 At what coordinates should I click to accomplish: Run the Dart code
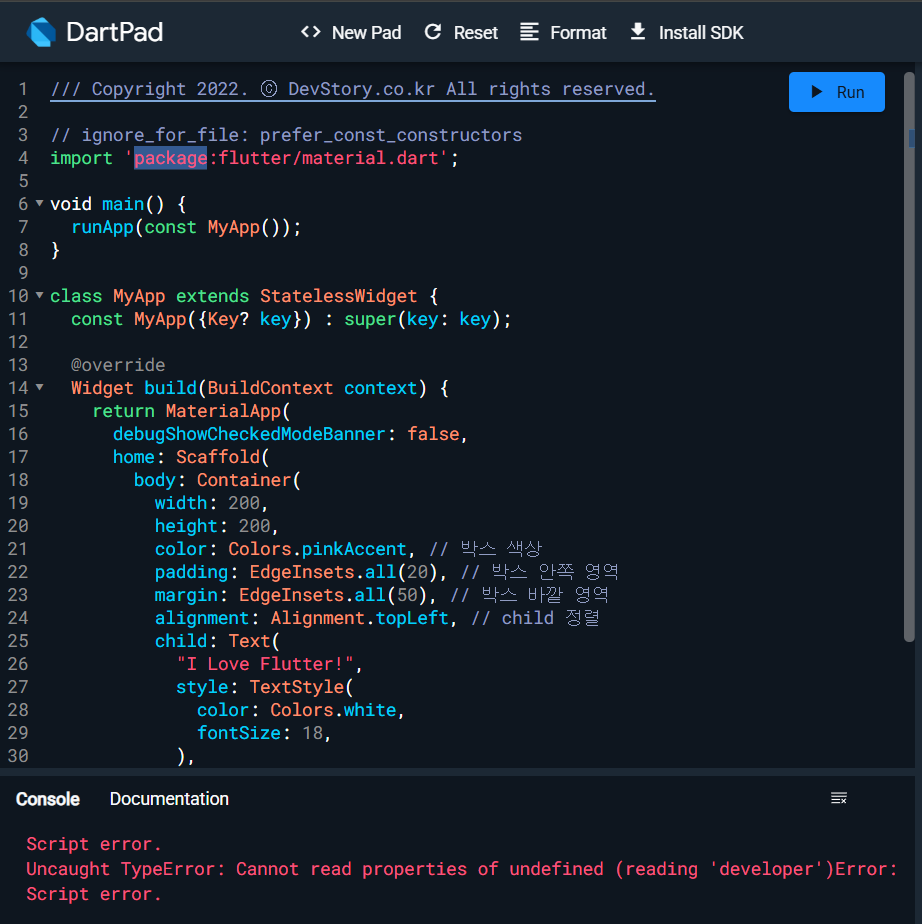(837, 92)
